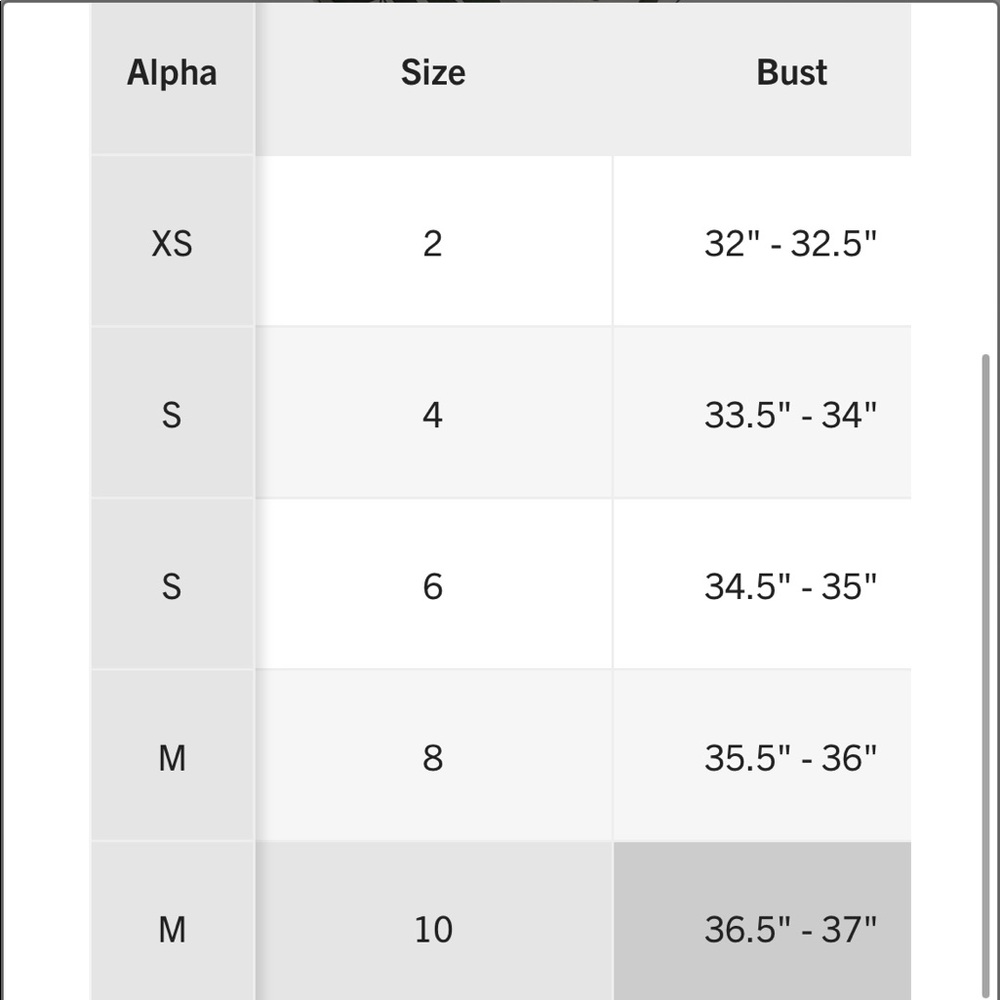Select bust 35.5" - 36" cell
Viewport: 1000px width, 1000px height.
[762, 756]
